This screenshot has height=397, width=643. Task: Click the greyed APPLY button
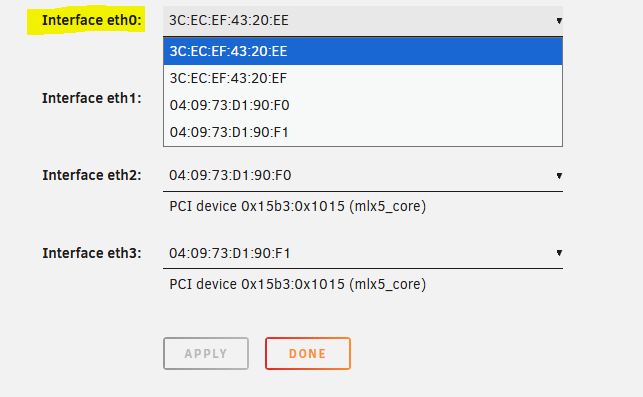coord(206,354)
